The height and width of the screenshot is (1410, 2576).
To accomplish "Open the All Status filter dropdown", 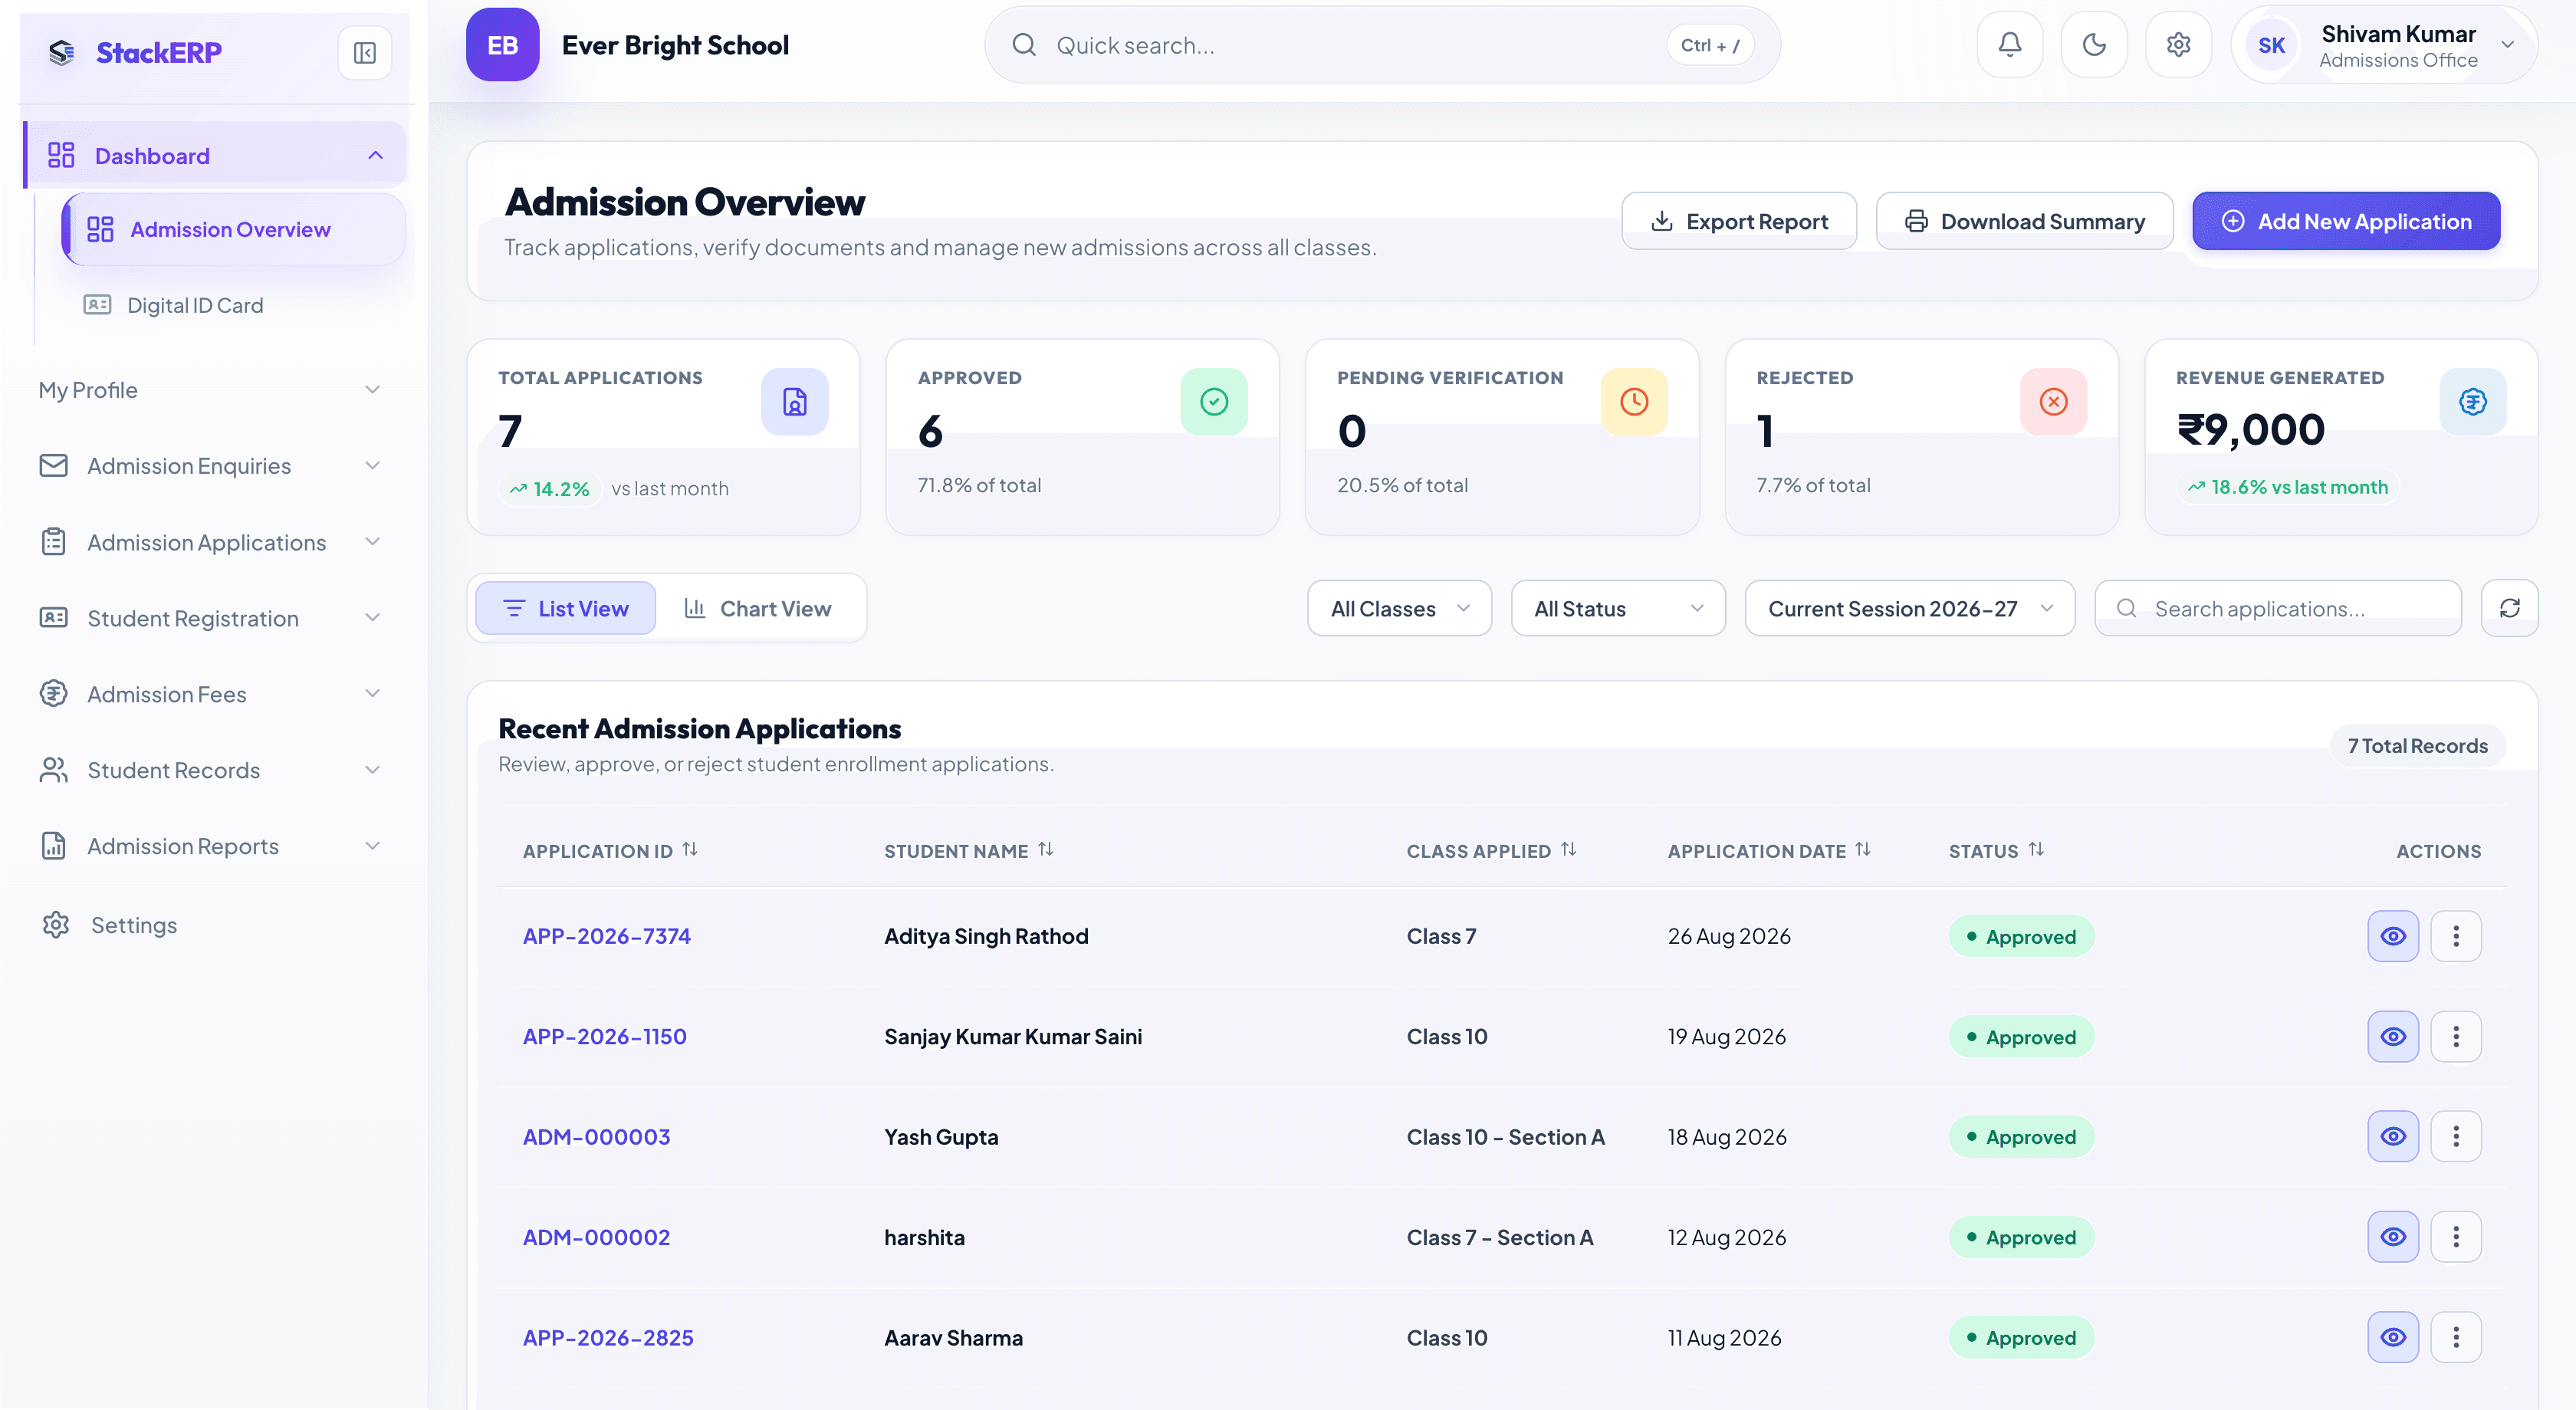I will pos(1618,608).
